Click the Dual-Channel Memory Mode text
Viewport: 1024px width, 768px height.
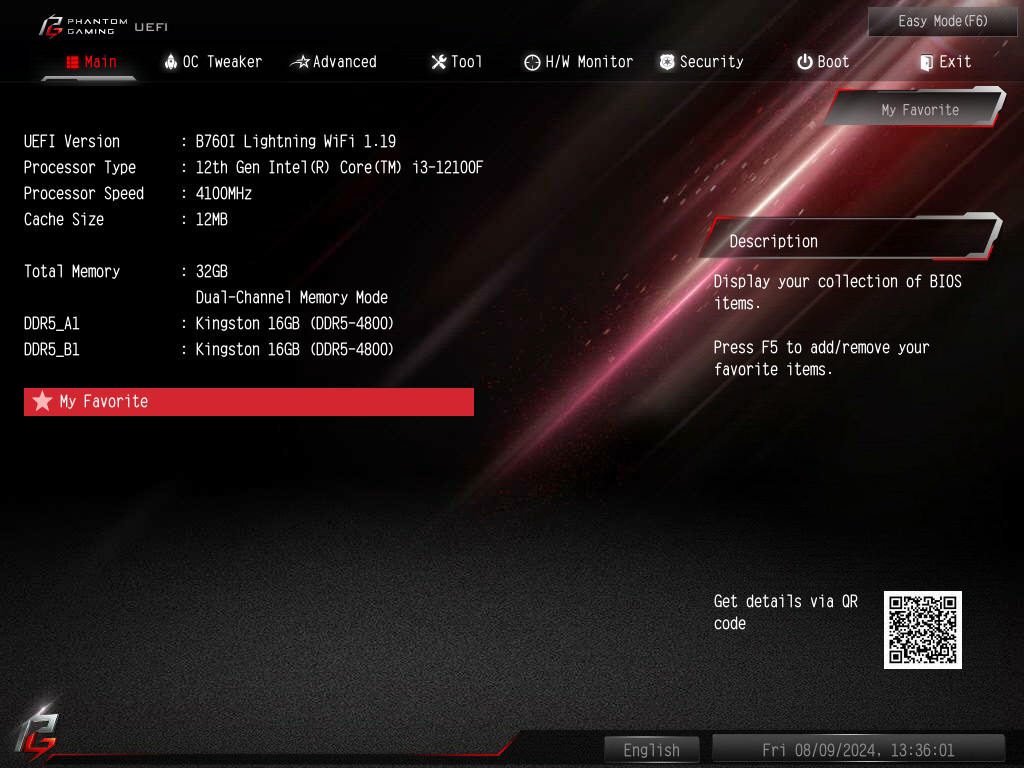coord(292,298)
